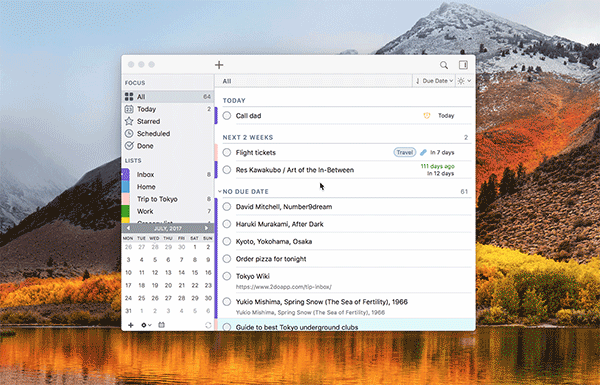The height and width of the screenshot is (385, 600).
Task: Toggle the right sidebar panel icon
Action: click(x=463, y=65)
